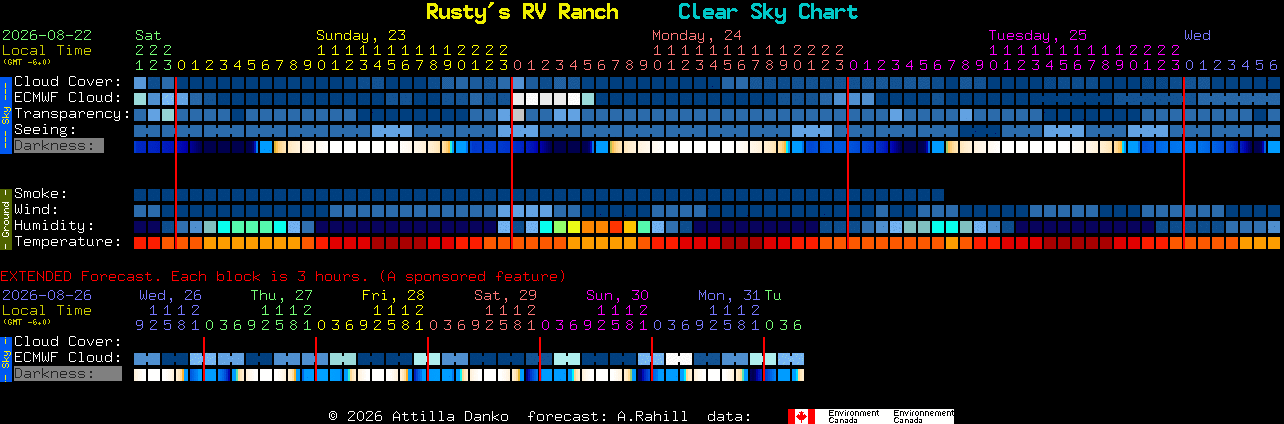Click the vertical blue Sky sidebar label

pos(5,113)
